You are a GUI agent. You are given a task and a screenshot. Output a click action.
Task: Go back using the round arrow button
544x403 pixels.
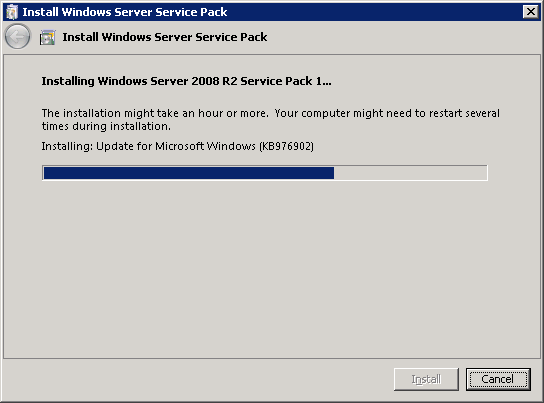pos(17,36)
